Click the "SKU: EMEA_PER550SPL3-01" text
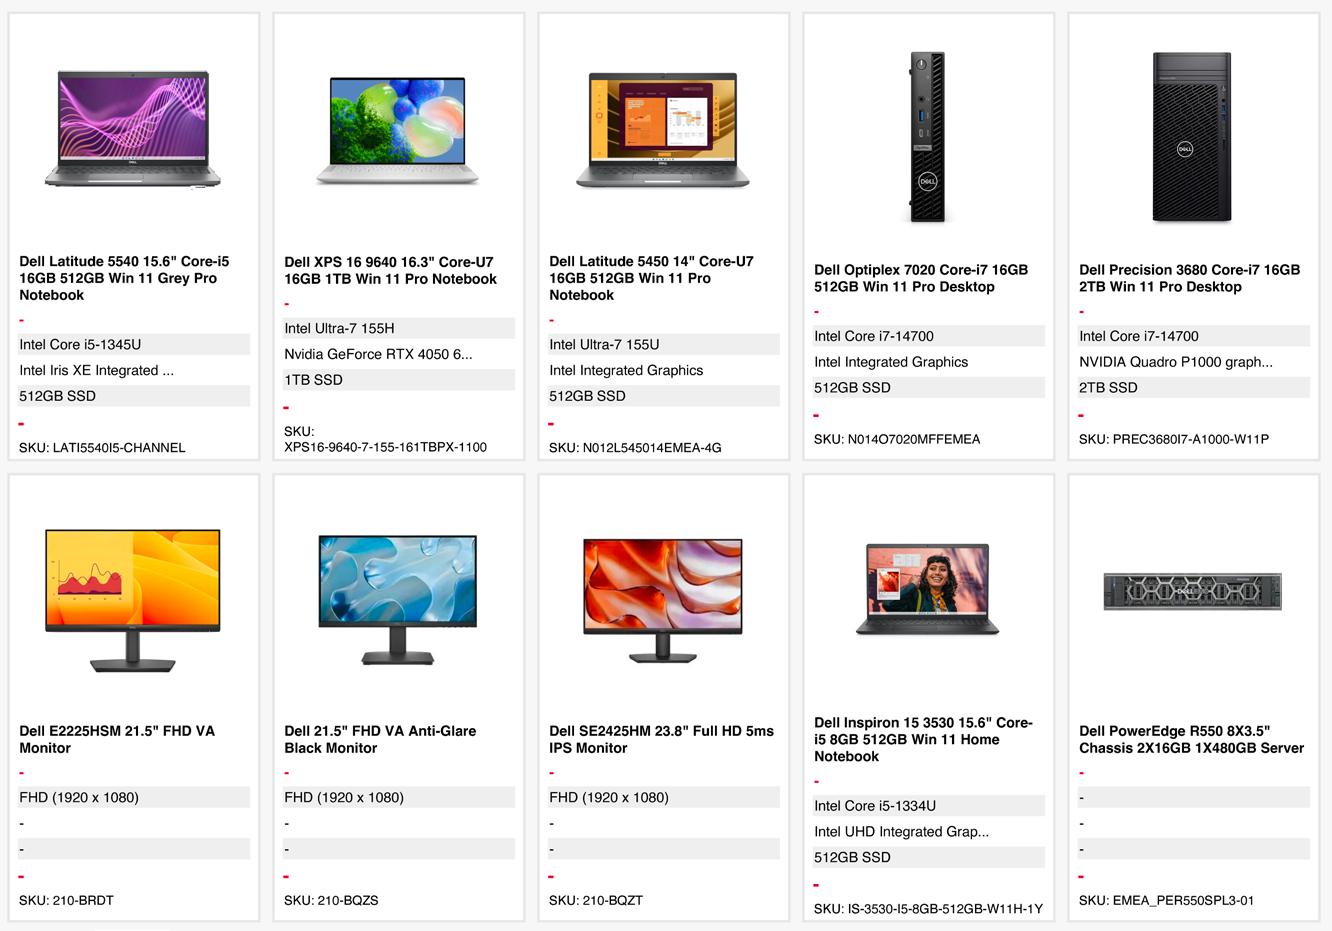Image resolution: width=1332 pixels, height=931 pixels. point(1166,900)
